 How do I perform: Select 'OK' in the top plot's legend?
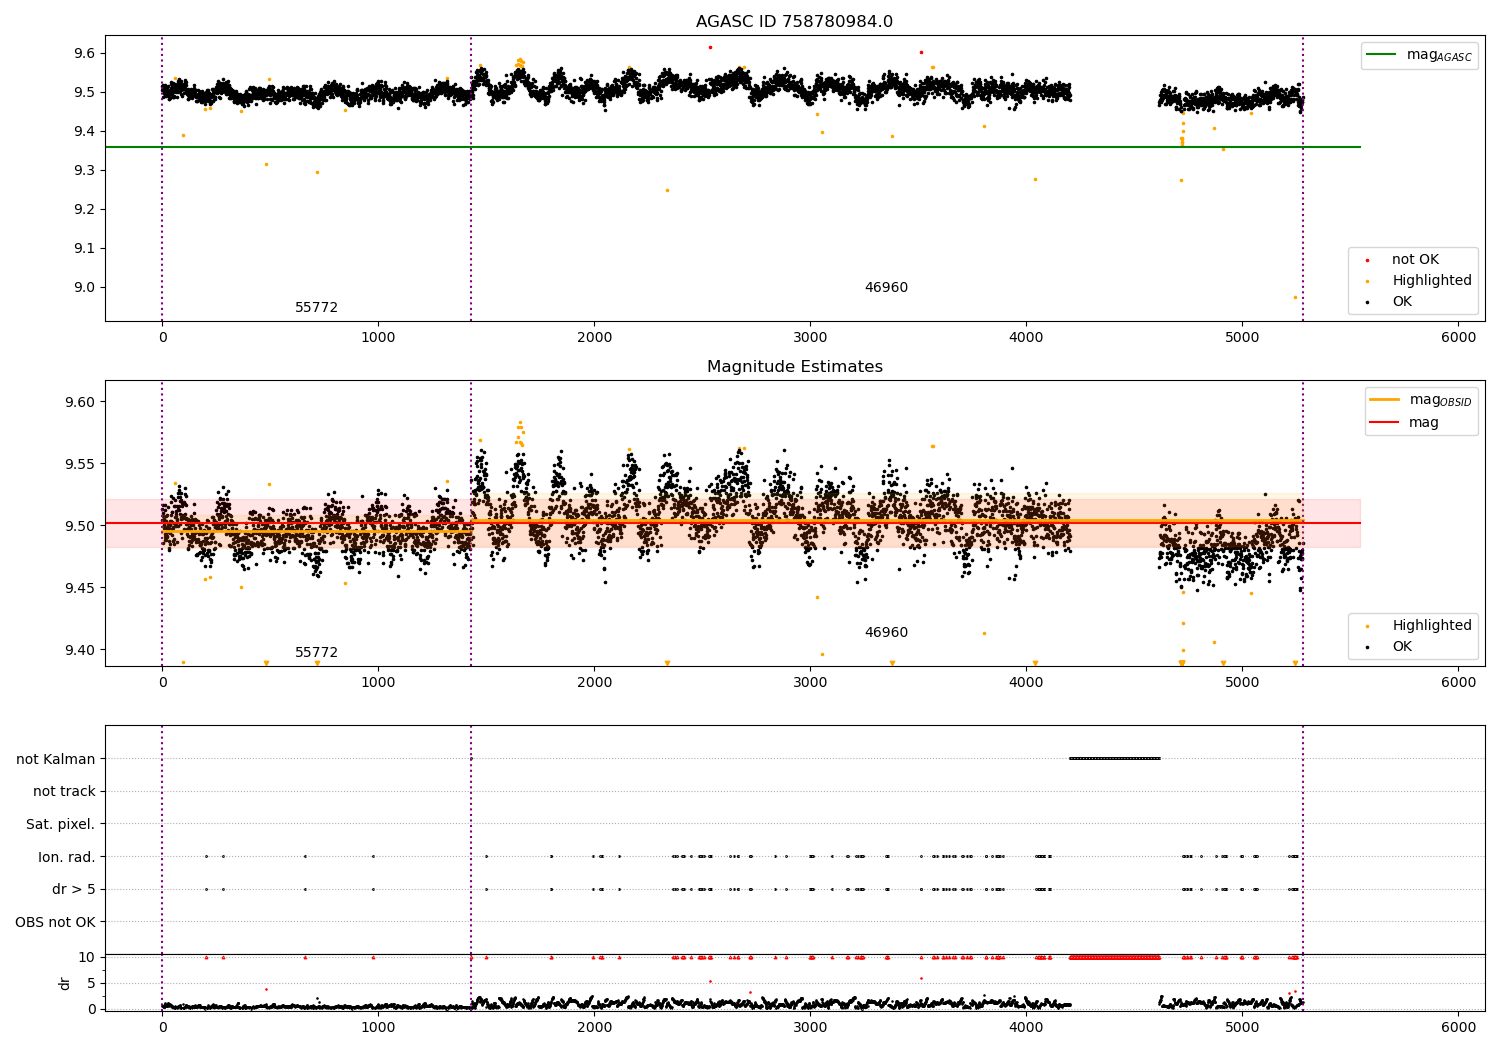tap(1402, 302)
